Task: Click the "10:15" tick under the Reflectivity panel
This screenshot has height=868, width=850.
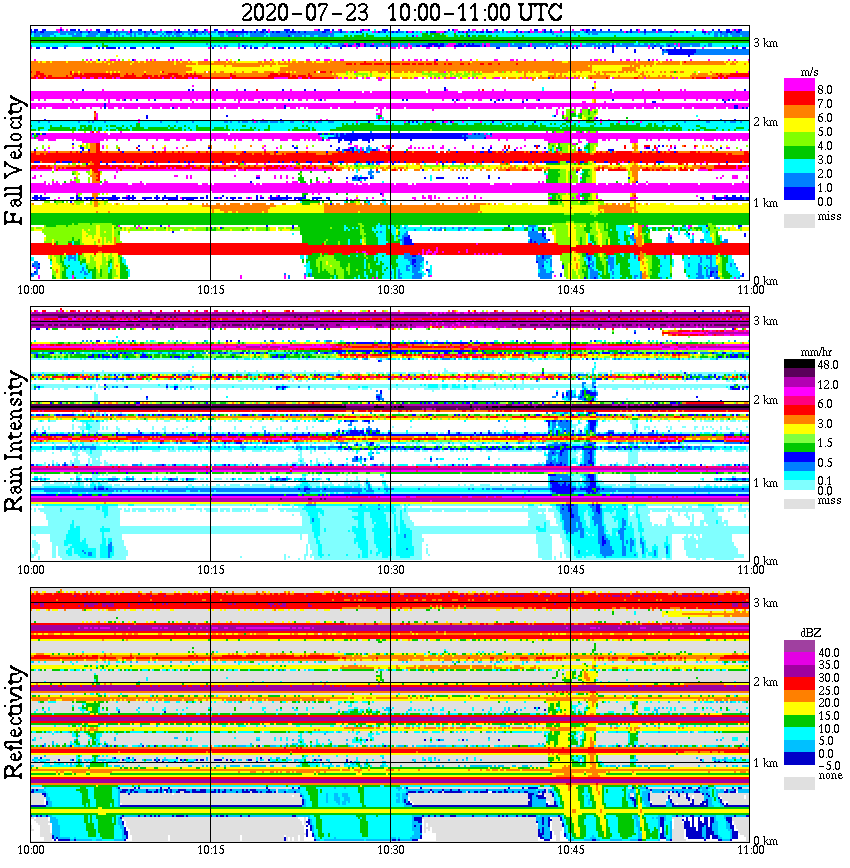Action: (x=210, y=850)
